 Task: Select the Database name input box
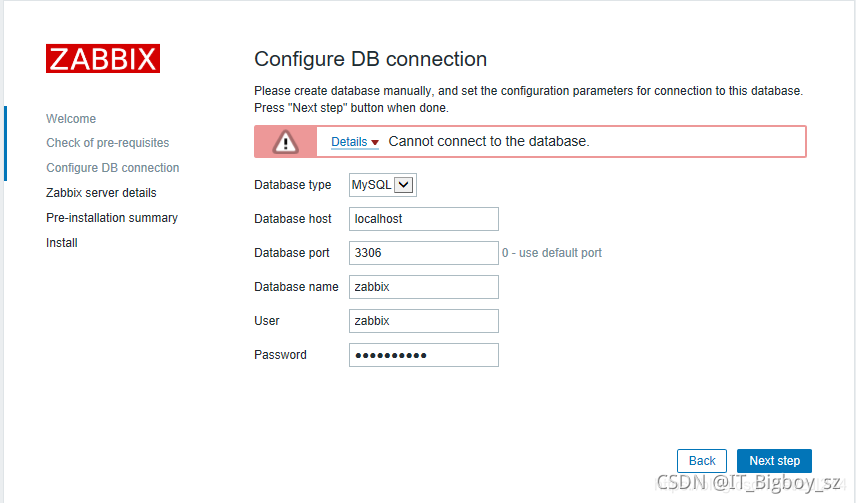tap(423, 287)
